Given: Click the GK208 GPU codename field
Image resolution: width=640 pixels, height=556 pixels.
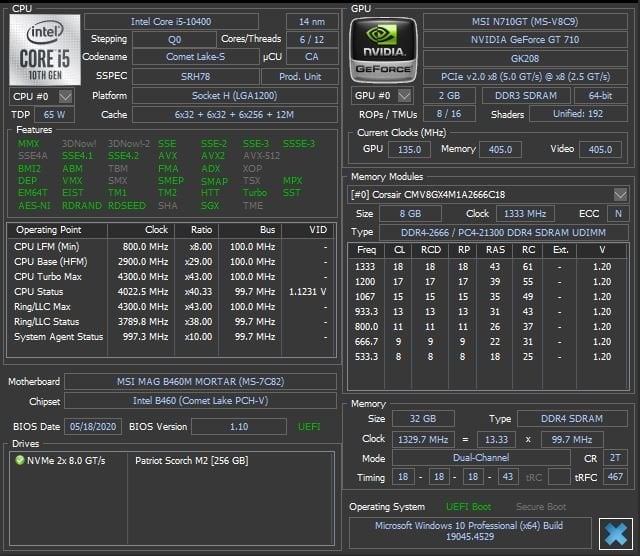Looking at the screenshot, I should 525,58.
